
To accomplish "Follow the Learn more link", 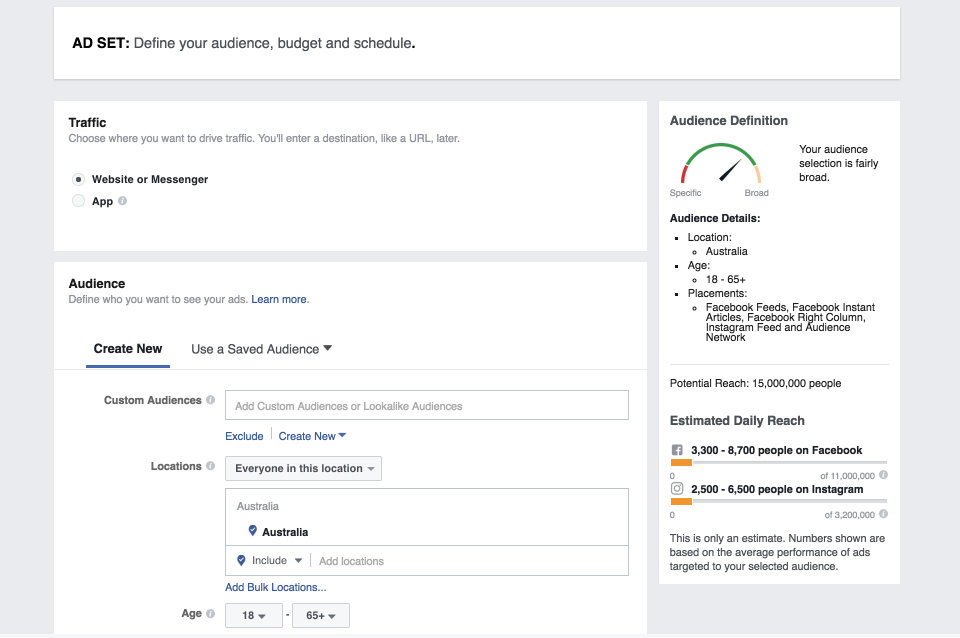I will (279, 299).
